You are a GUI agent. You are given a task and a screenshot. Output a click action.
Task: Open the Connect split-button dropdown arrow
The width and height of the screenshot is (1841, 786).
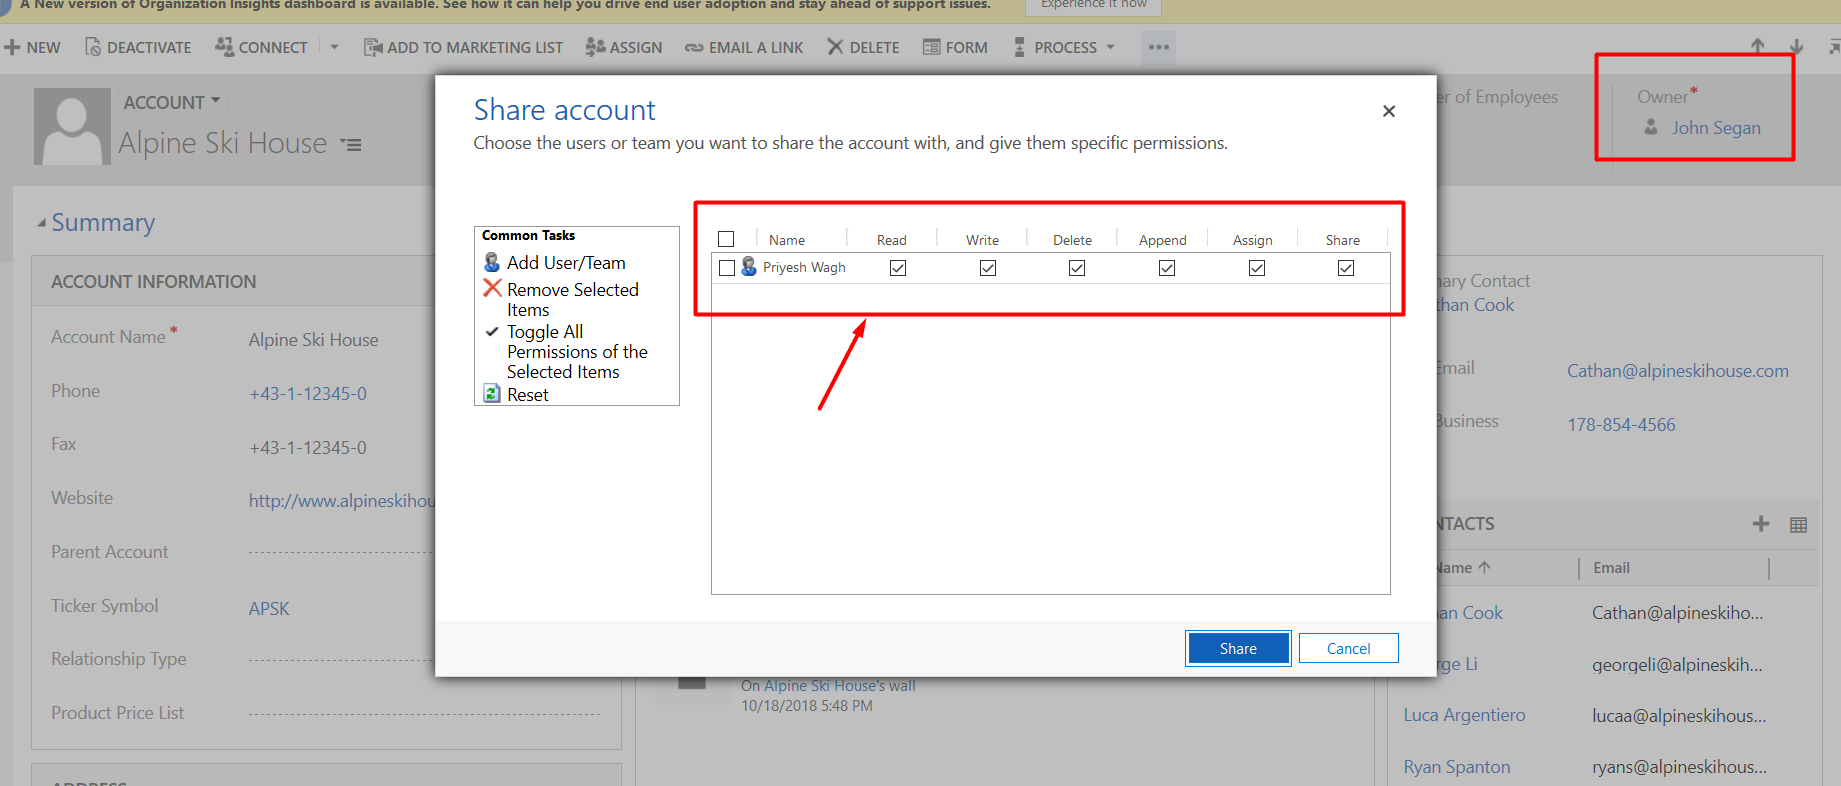coord(334,47)
